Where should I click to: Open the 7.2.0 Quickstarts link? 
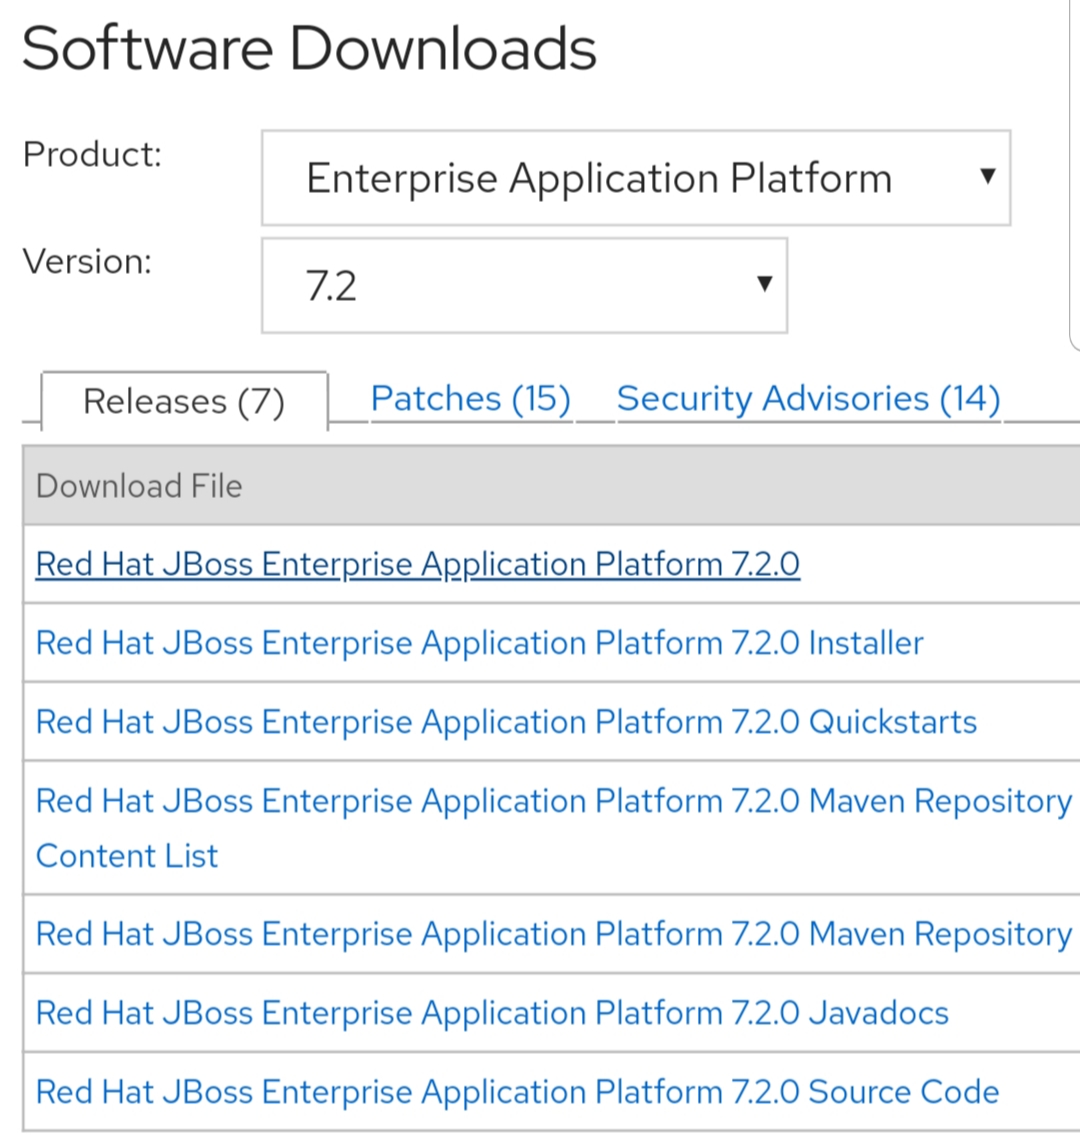[x=506, y=722]
